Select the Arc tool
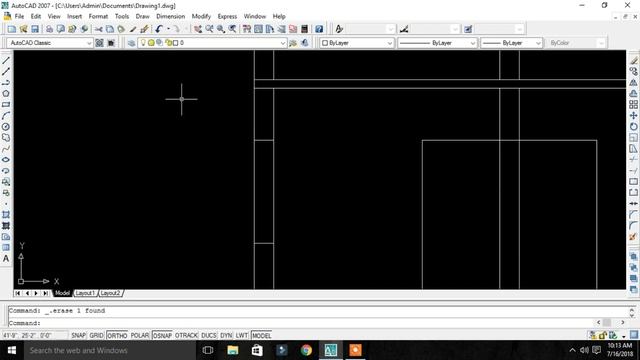The image size is (640, 360). pyautogui.click(x=6, y=116)
